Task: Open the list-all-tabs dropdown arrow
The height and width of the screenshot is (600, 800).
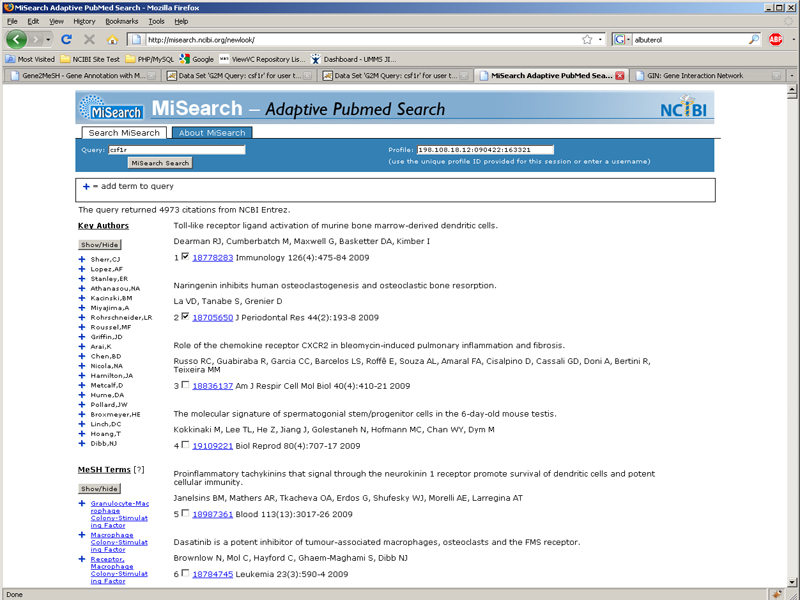Action: pos(792,76)
